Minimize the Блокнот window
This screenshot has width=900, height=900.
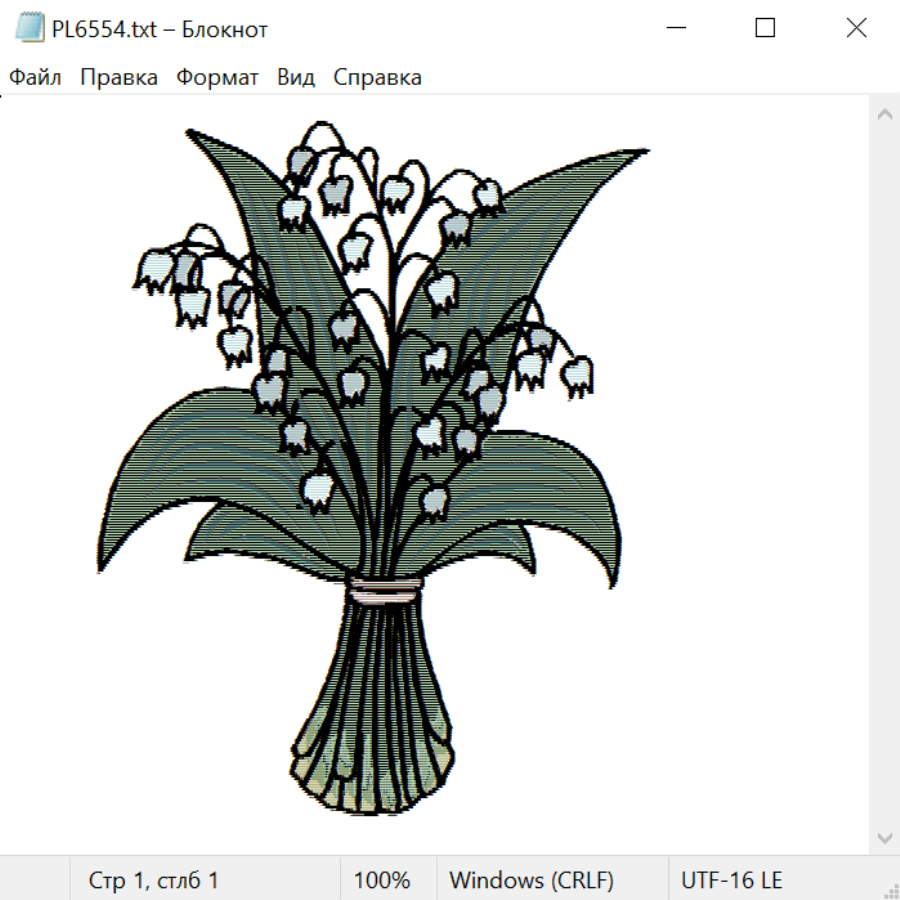675,28
